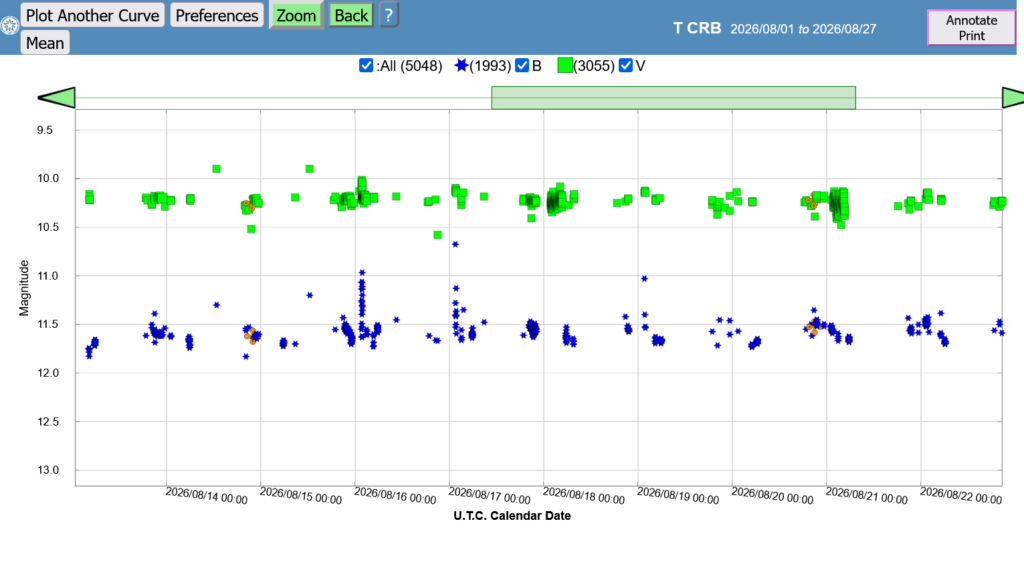Click the 13.0 magnitude tick label
The height and width of the screenshot is (562, 1024).
click(x=48, y=471)
